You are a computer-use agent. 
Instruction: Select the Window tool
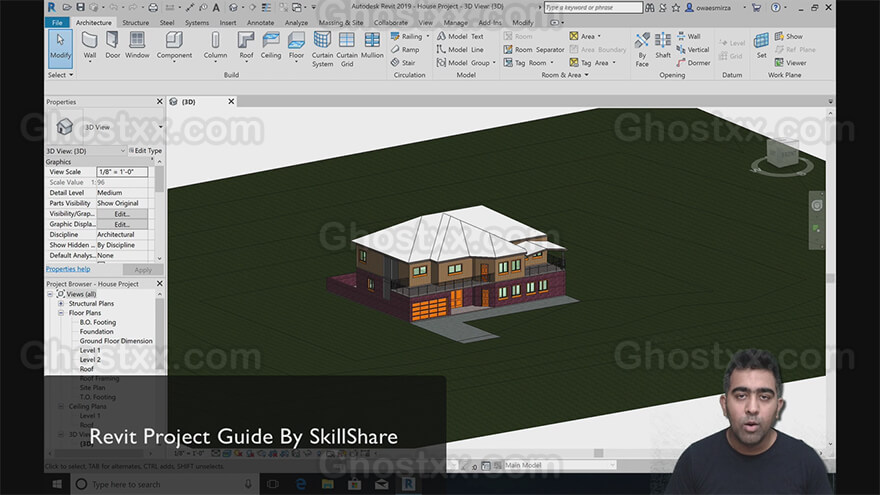coord(137,46)
